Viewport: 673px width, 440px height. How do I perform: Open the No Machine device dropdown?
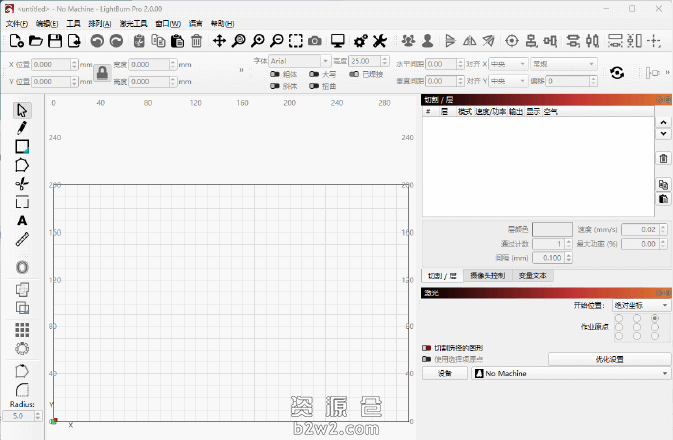(571, 373)
